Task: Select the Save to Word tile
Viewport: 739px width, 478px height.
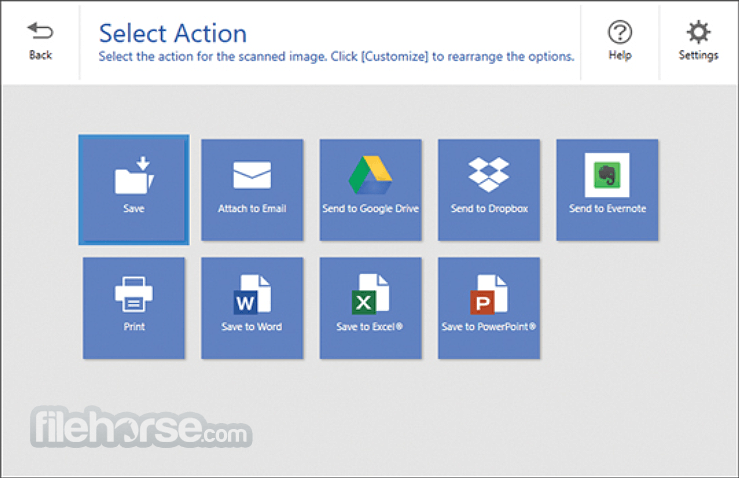Action: 252,308
